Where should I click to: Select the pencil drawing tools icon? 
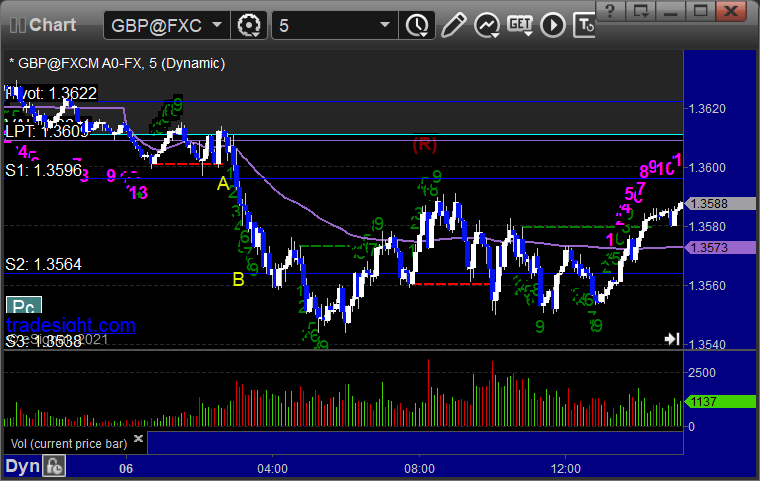tap(454, 25)
